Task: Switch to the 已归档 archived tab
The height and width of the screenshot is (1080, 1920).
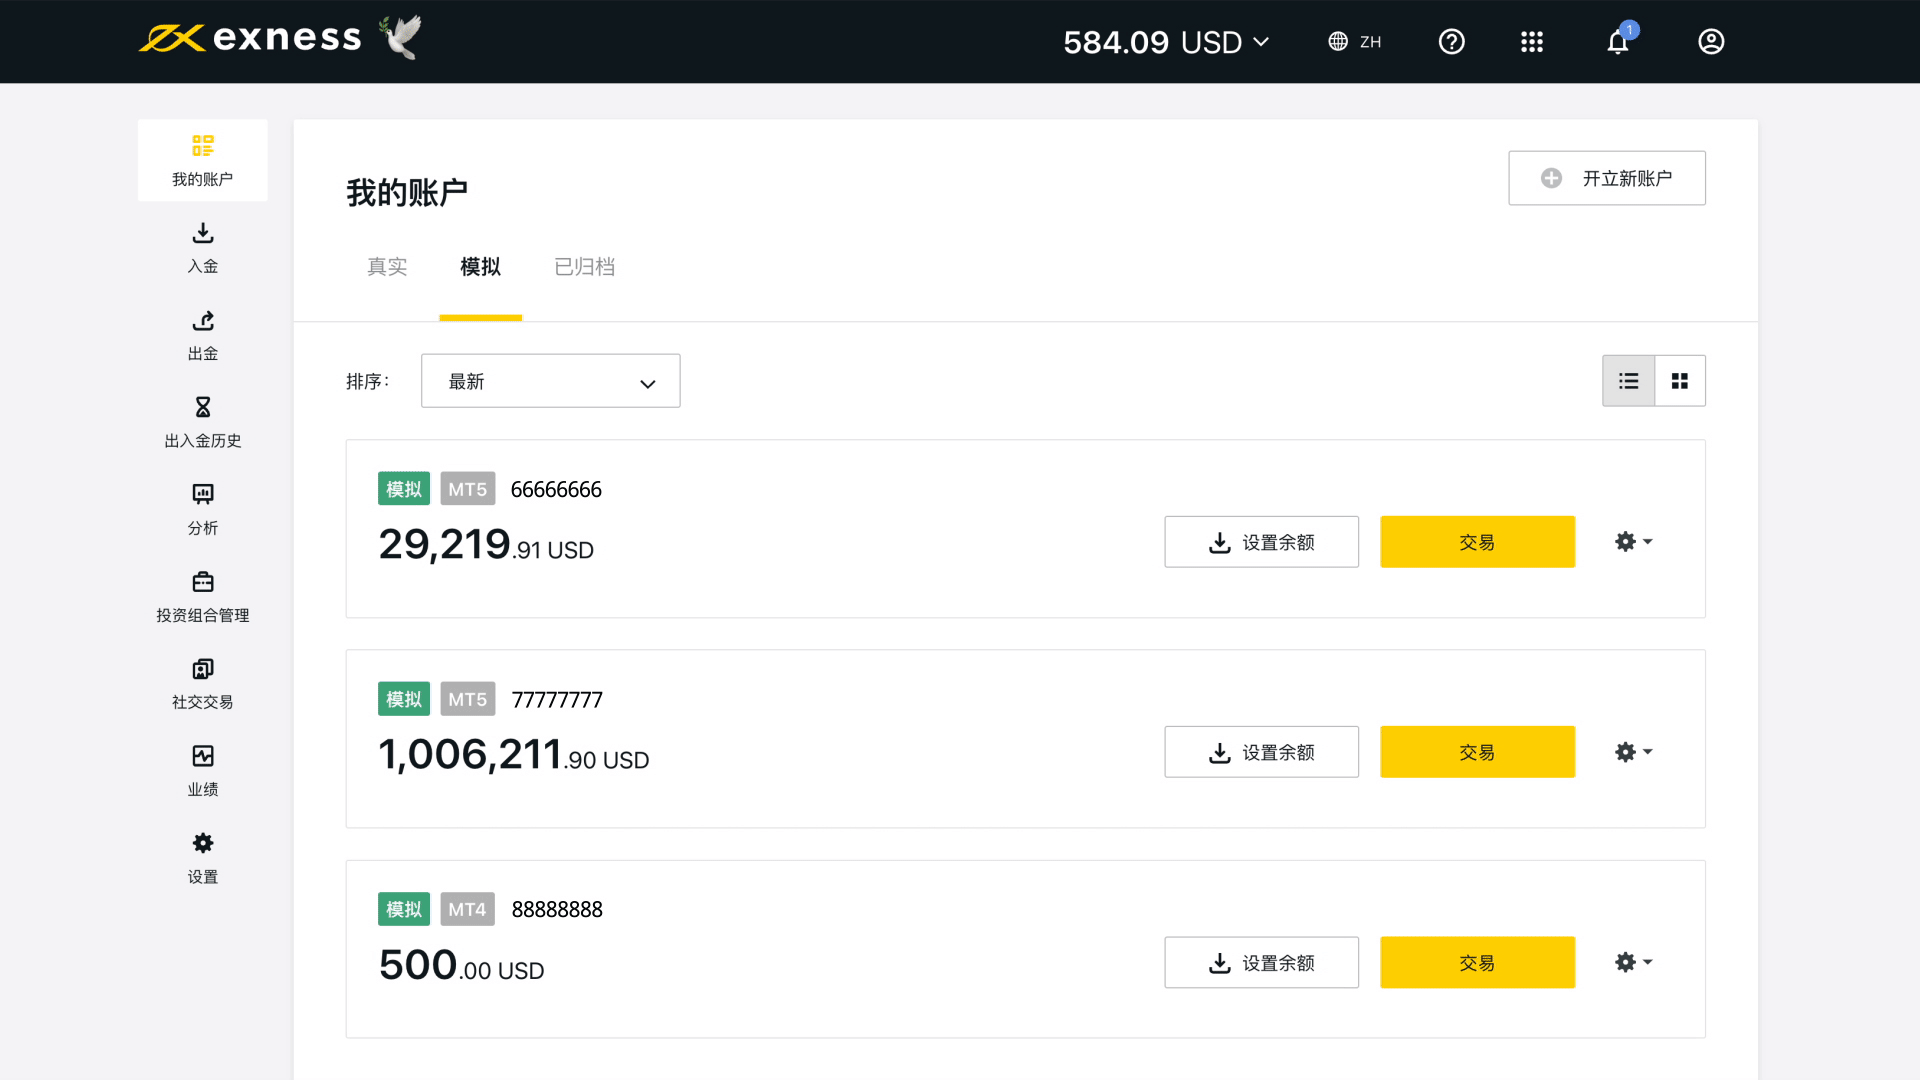Action: [584, 267]
